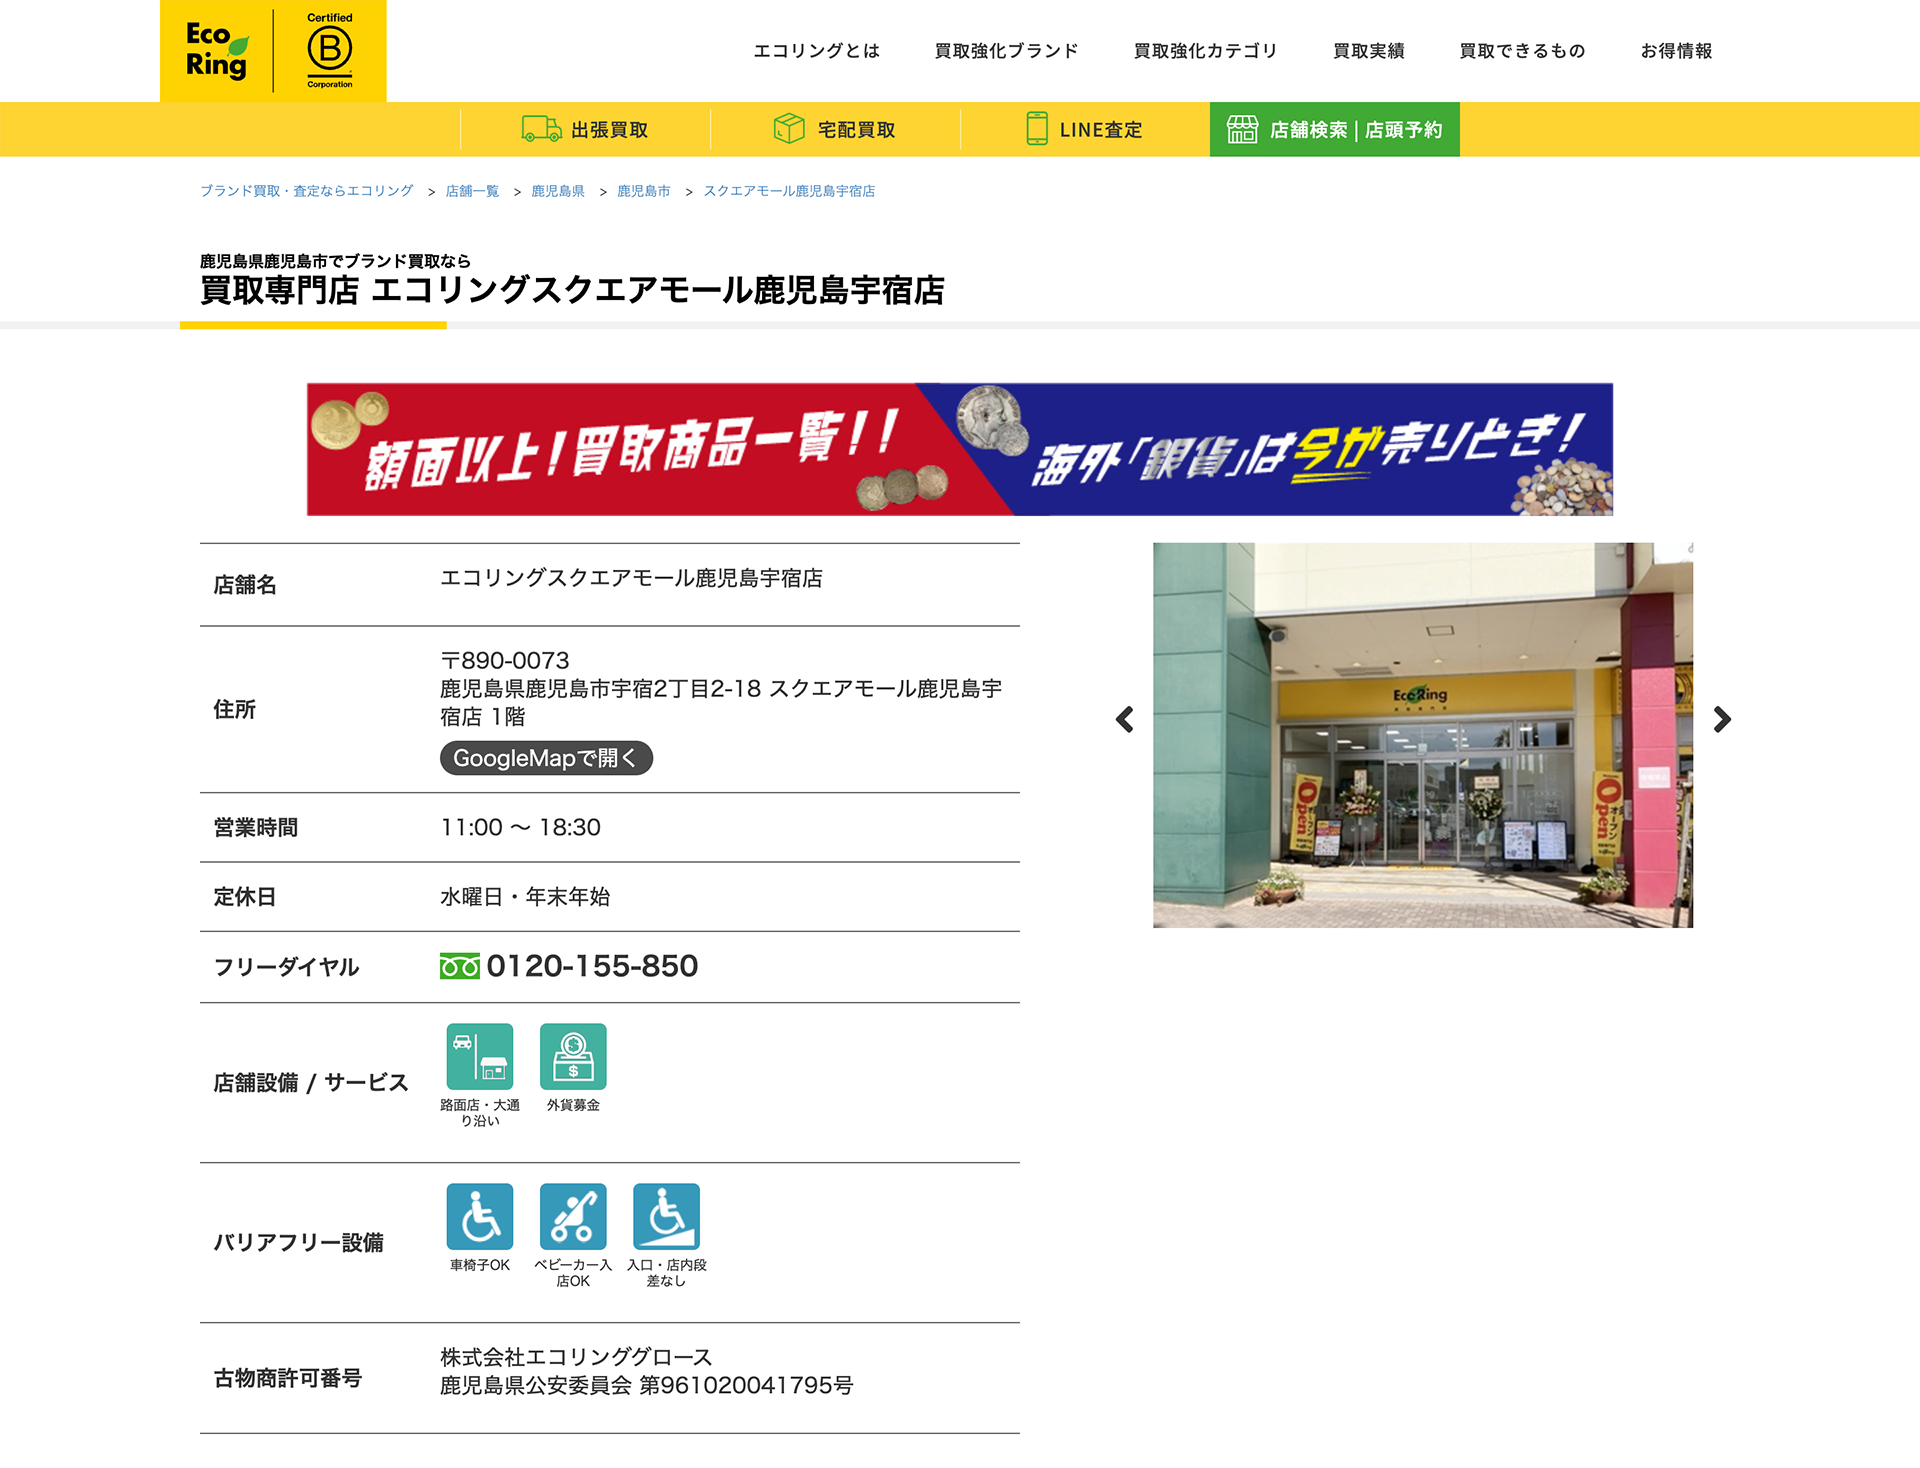The image size is (1920, 1468).
Task: Call the number 0120-155-850
Action: (592, 966)
